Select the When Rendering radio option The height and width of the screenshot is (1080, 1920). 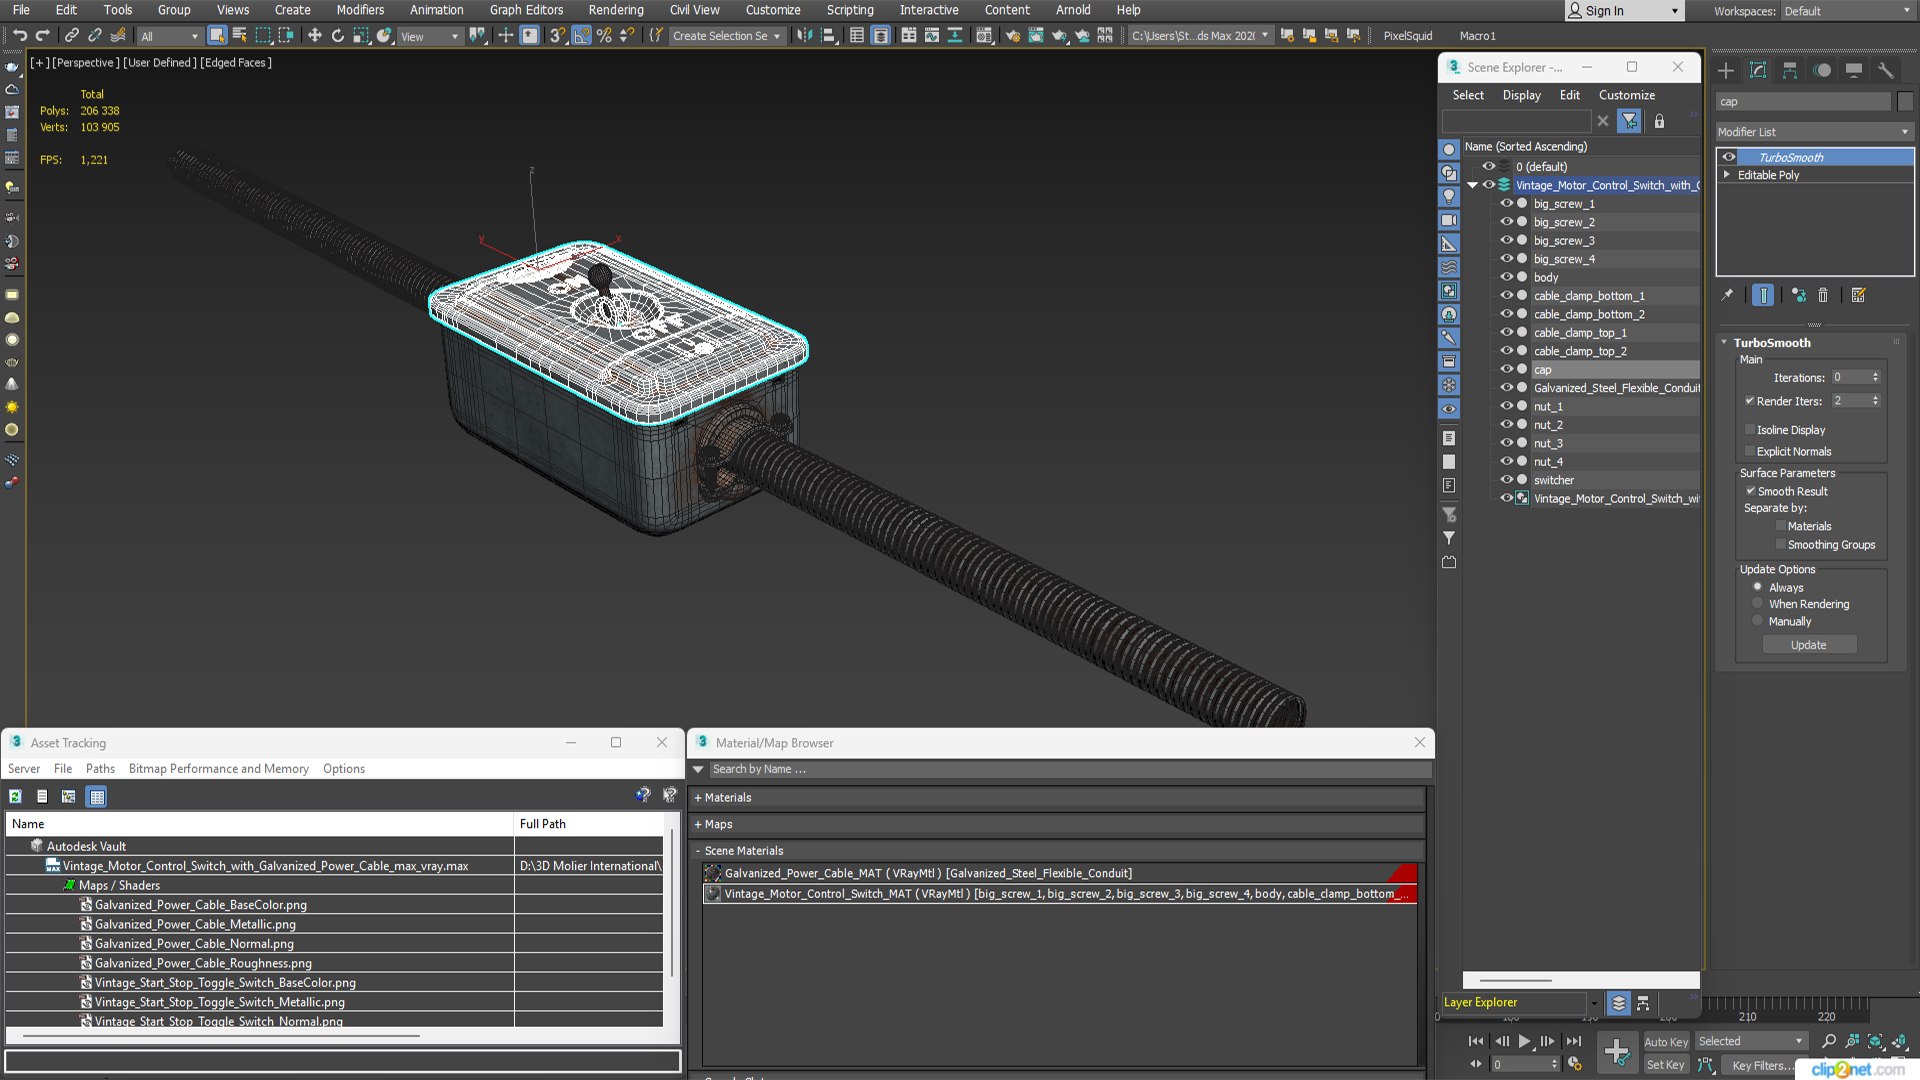(1757, 604)
